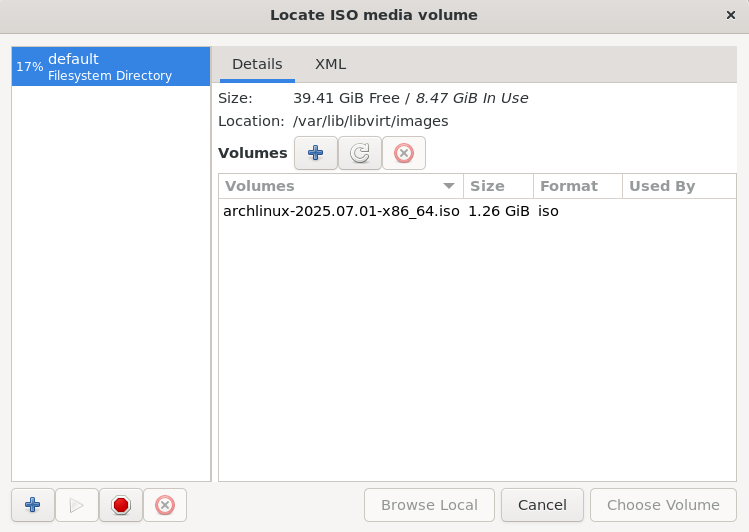Close the Locate ISO media volume dialog
The image size is (749, 532).
[x=731, y=15]
